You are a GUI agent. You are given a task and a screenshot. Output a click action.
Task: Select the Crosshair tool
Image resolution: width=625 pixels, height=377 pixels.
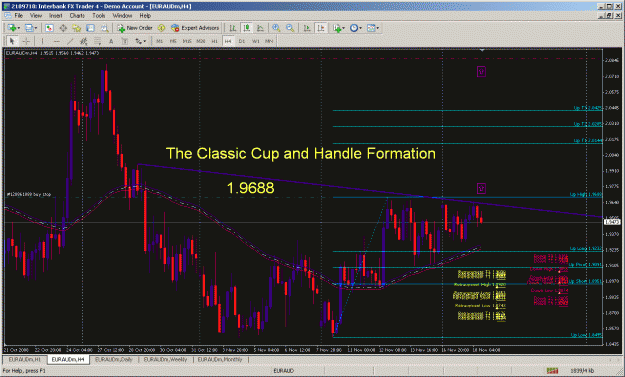(x=26, y=41)
